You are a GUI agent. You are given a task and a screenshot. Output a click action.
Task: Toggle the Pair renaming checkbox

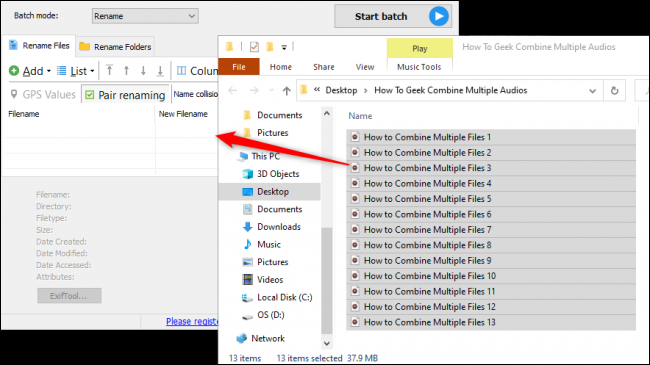90,95
